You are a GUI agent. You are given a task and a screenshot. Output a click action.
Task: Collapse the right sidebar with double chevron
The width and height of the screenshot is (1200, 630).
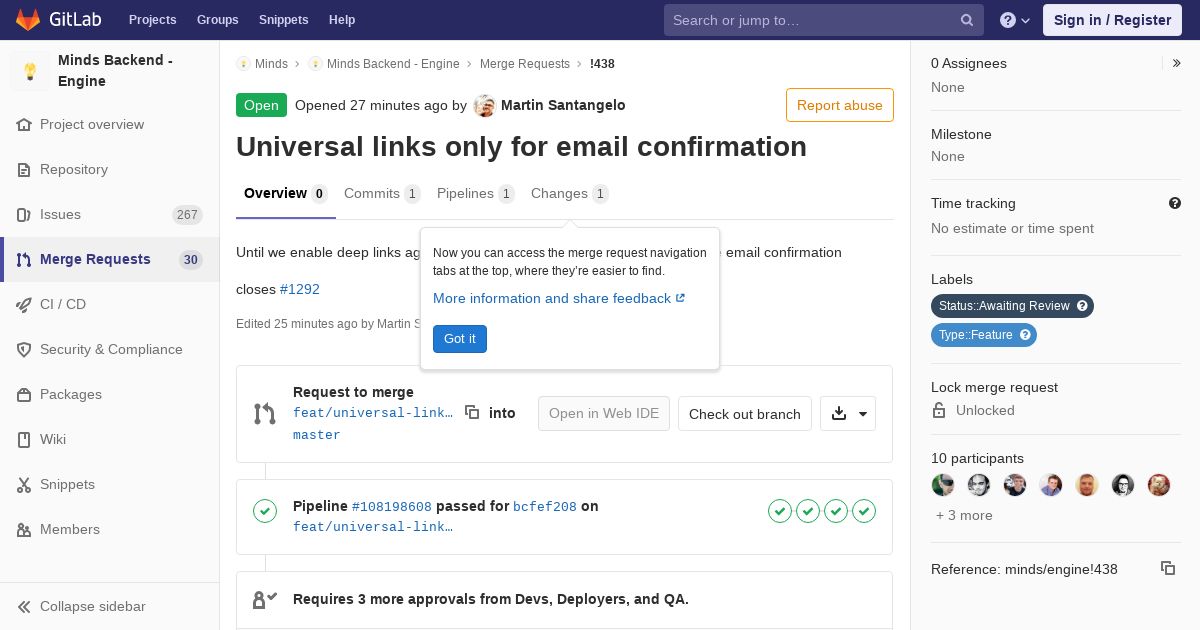[x=1177, y=63]
